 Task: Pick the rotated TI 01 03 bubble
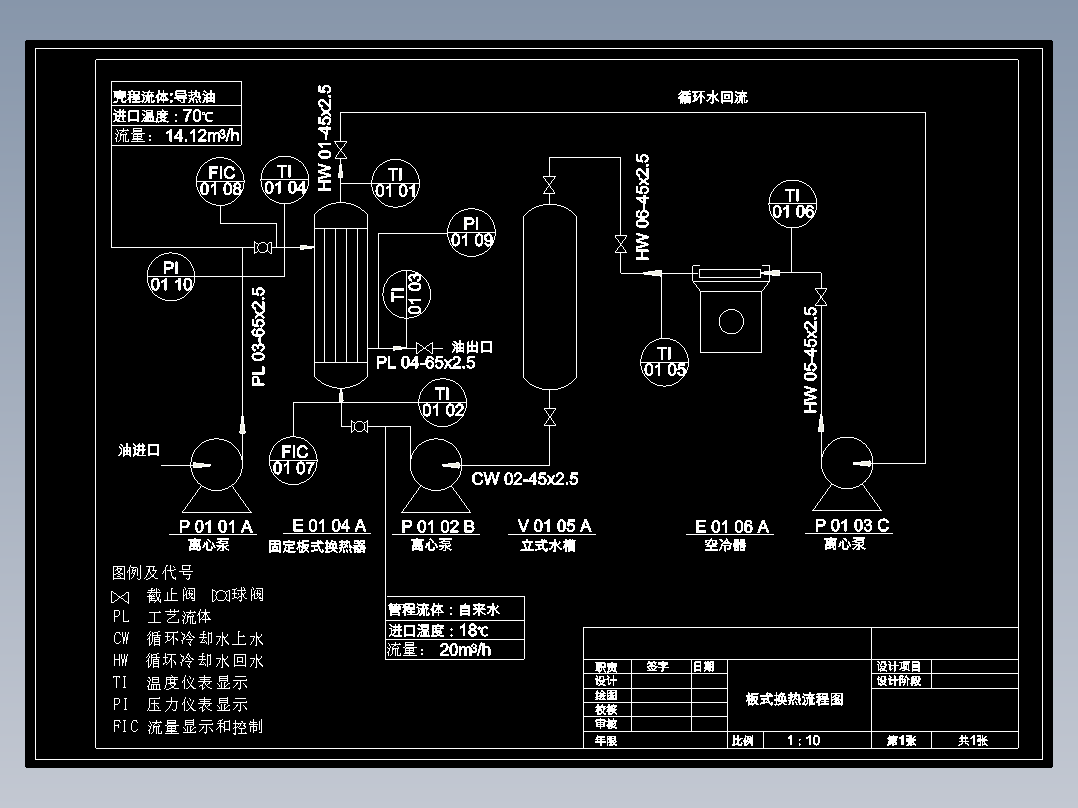[406, 294]
